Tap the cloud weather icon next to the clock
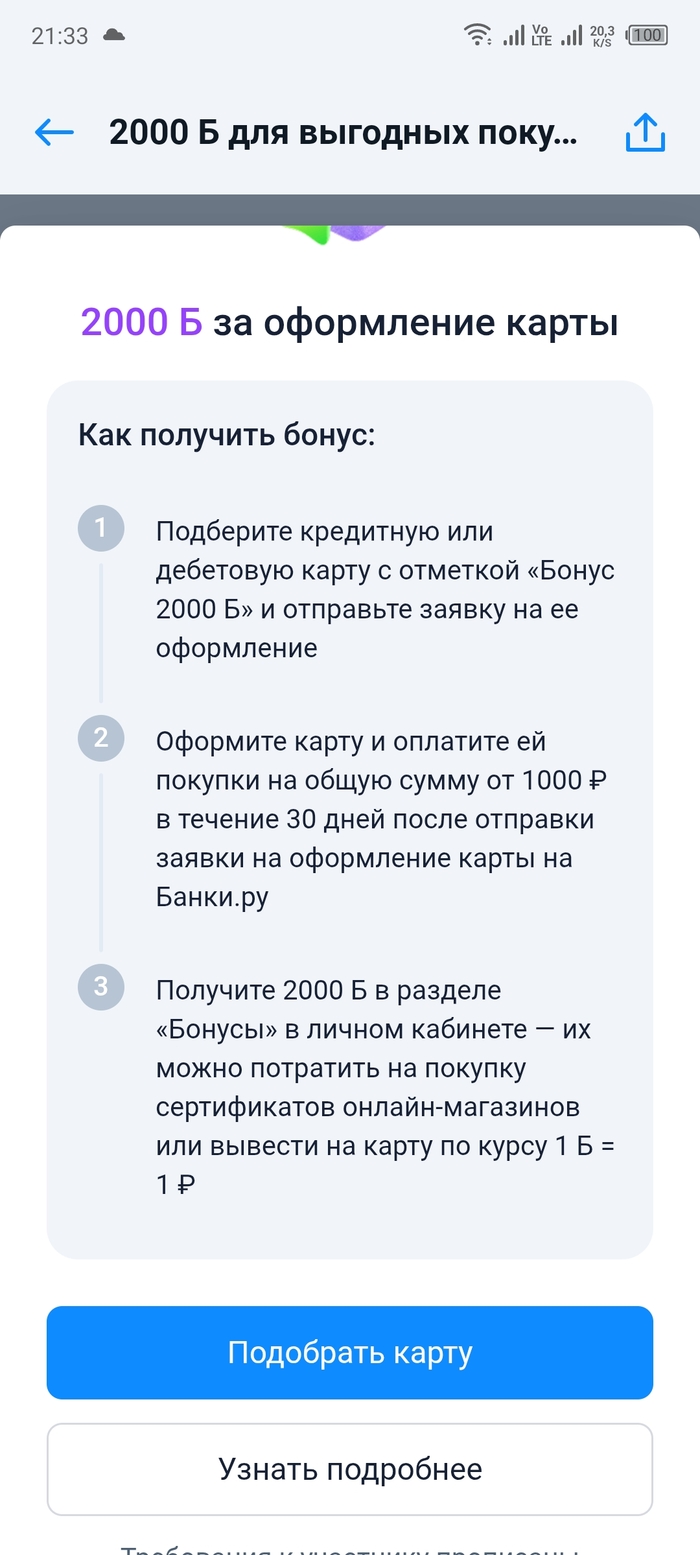 point(113,33)
